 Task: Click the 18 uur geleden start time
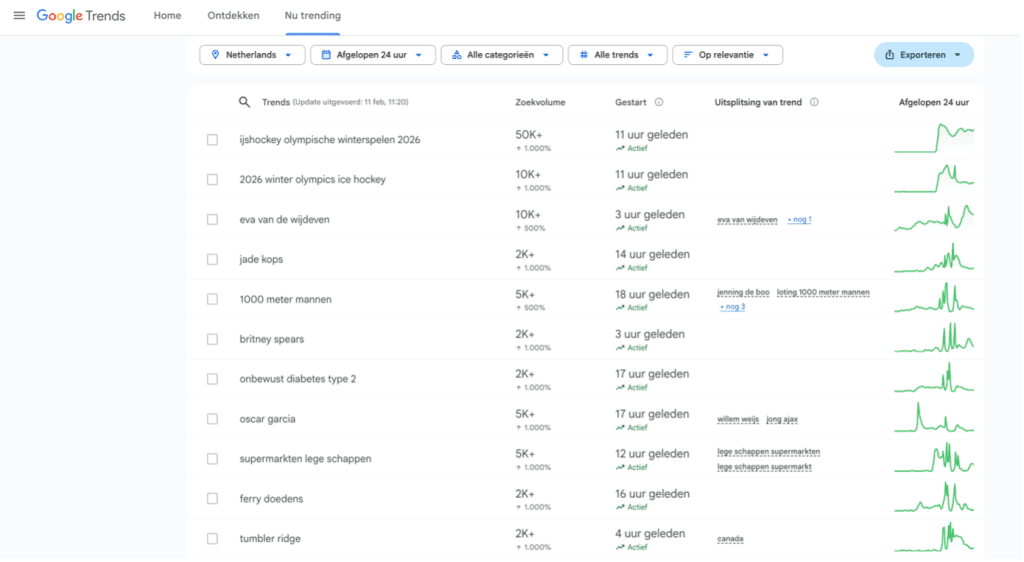(652, 294)
